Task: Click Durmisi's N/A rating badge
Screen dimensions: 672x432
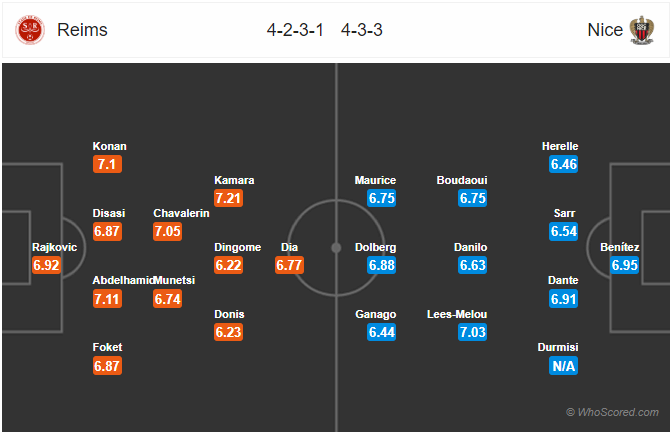Action: coord(563,366)
